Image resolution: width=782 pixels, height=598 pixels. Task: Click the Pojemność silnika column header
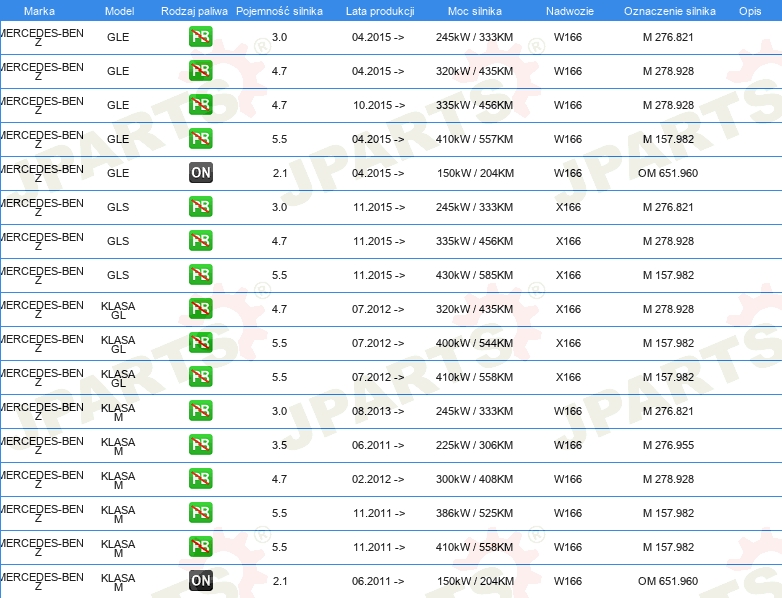[x=279, y=11]
